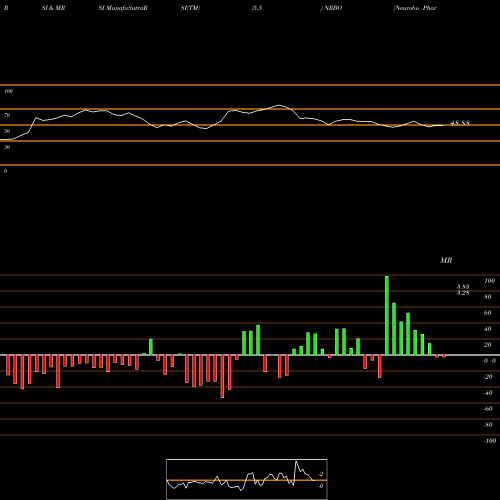500x500 pixels.
Task: Click the MR axis label -20
Action: (x=488, y=377)
